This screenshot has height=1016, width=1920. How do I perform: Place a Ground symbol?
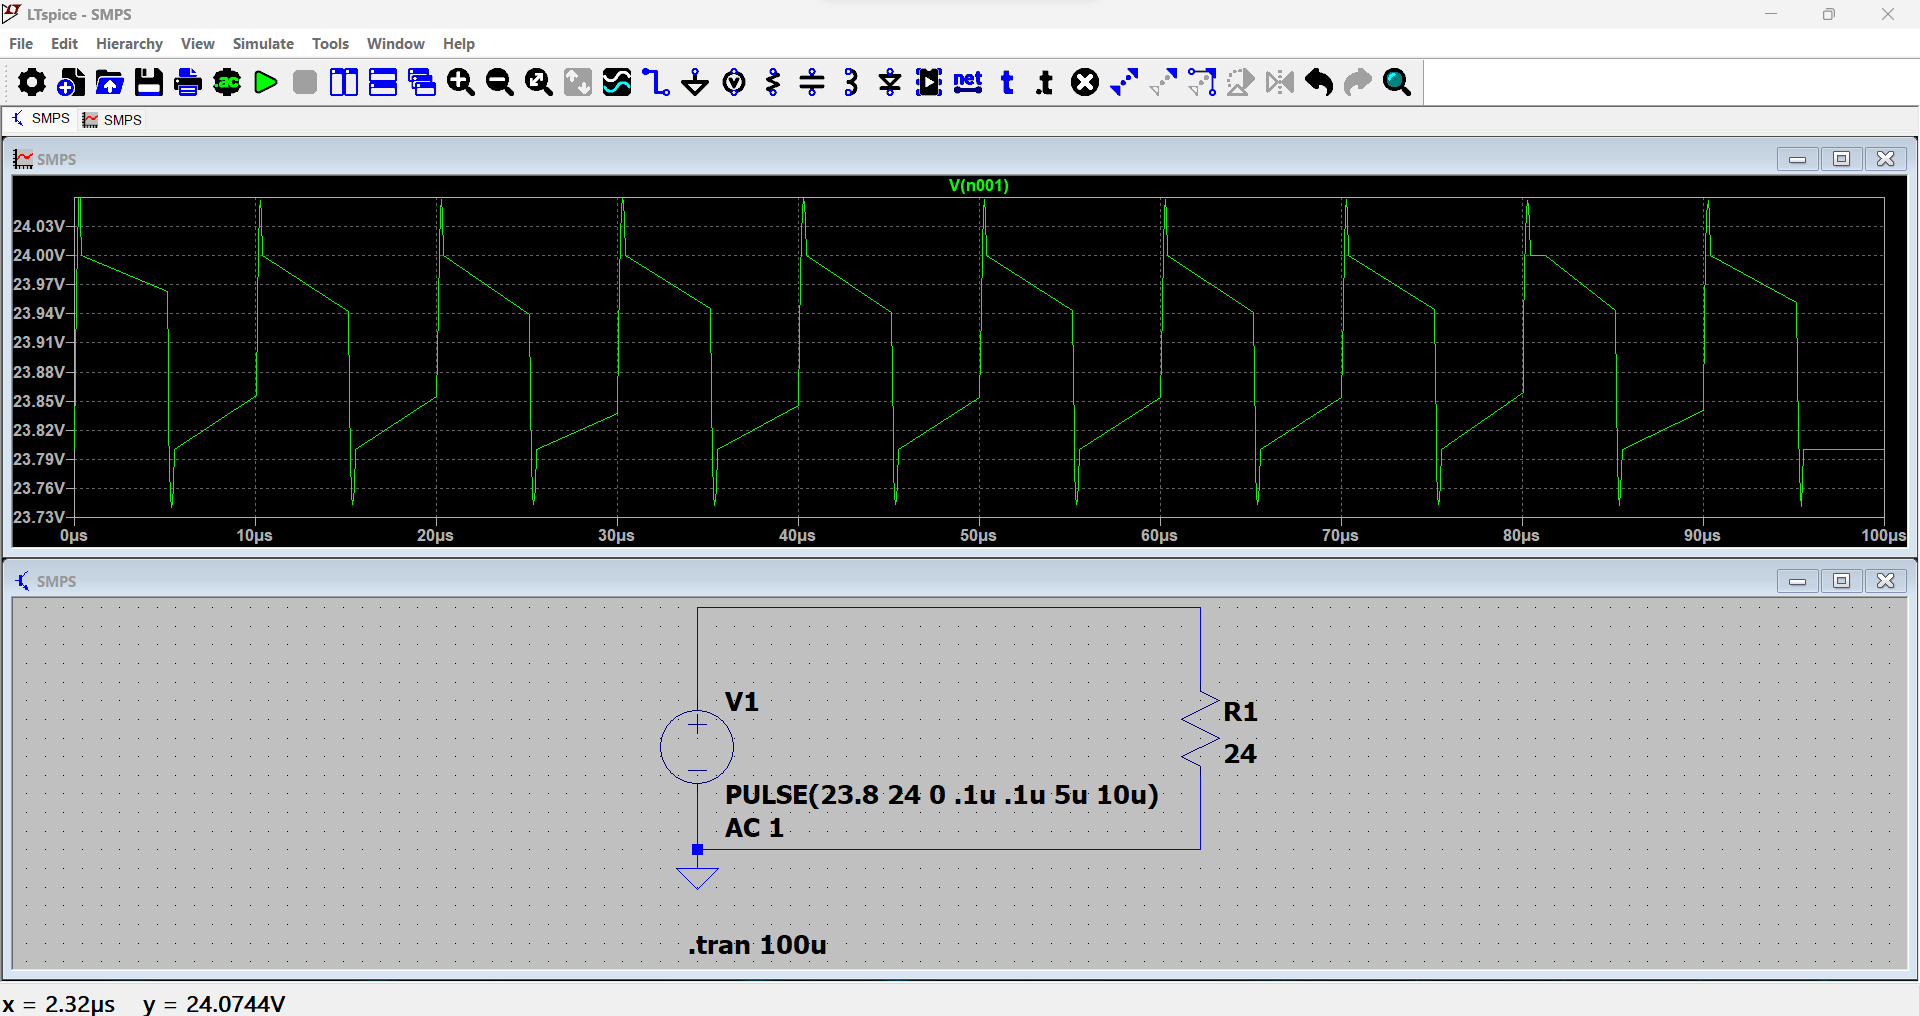tap(695, 82)
